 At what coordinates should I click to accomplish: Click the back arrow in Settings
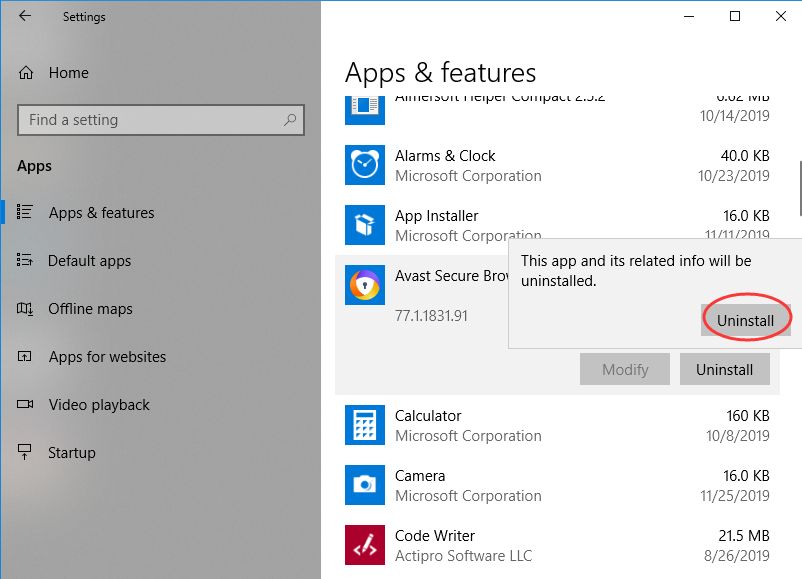(x=25, y=16)
